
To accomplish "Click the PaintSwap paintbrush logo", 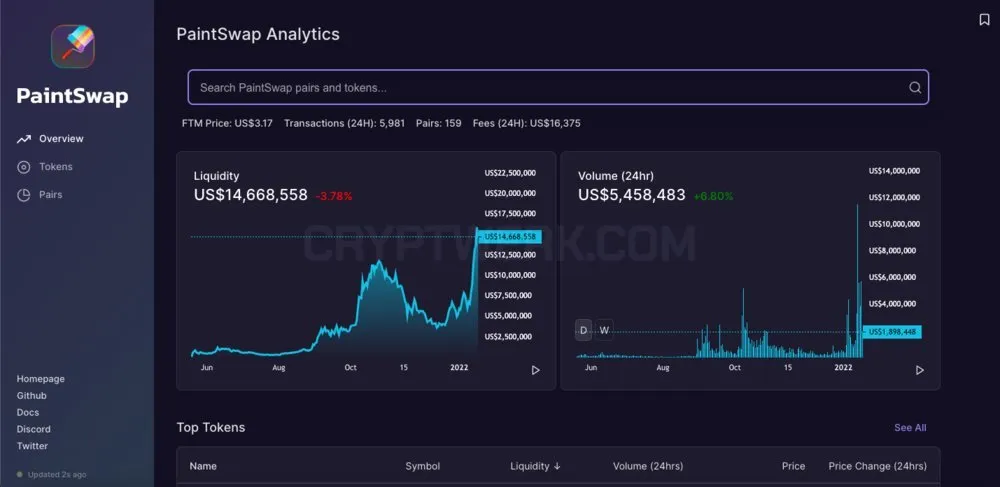I will [x=73, y=47].
